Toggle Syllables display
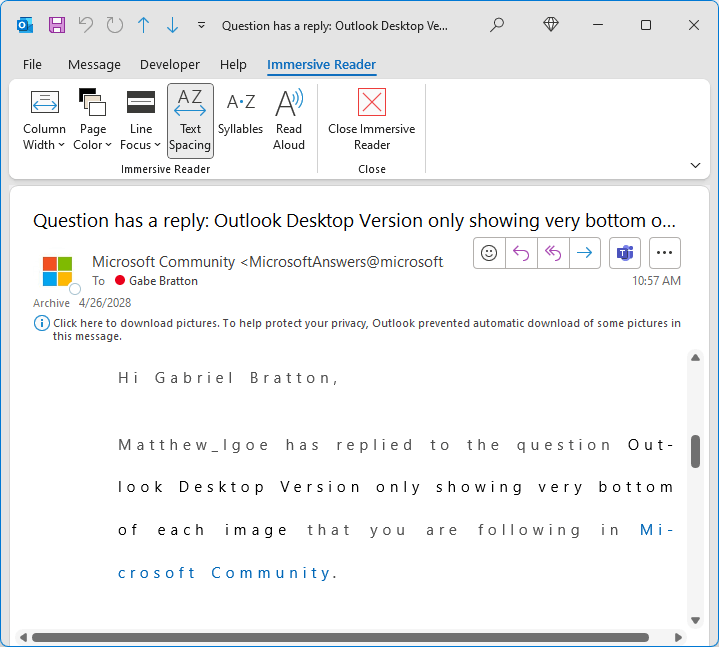The height and width of the screenshot is (647, 719). click(240, 121)
